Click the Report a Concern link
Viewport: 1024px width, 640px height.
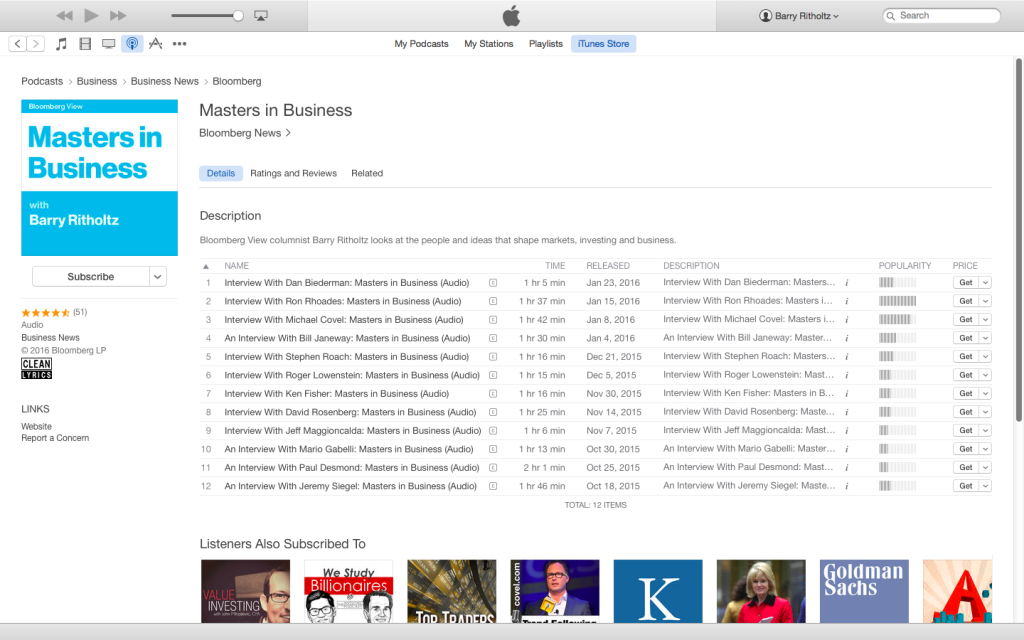click(55, 438)
